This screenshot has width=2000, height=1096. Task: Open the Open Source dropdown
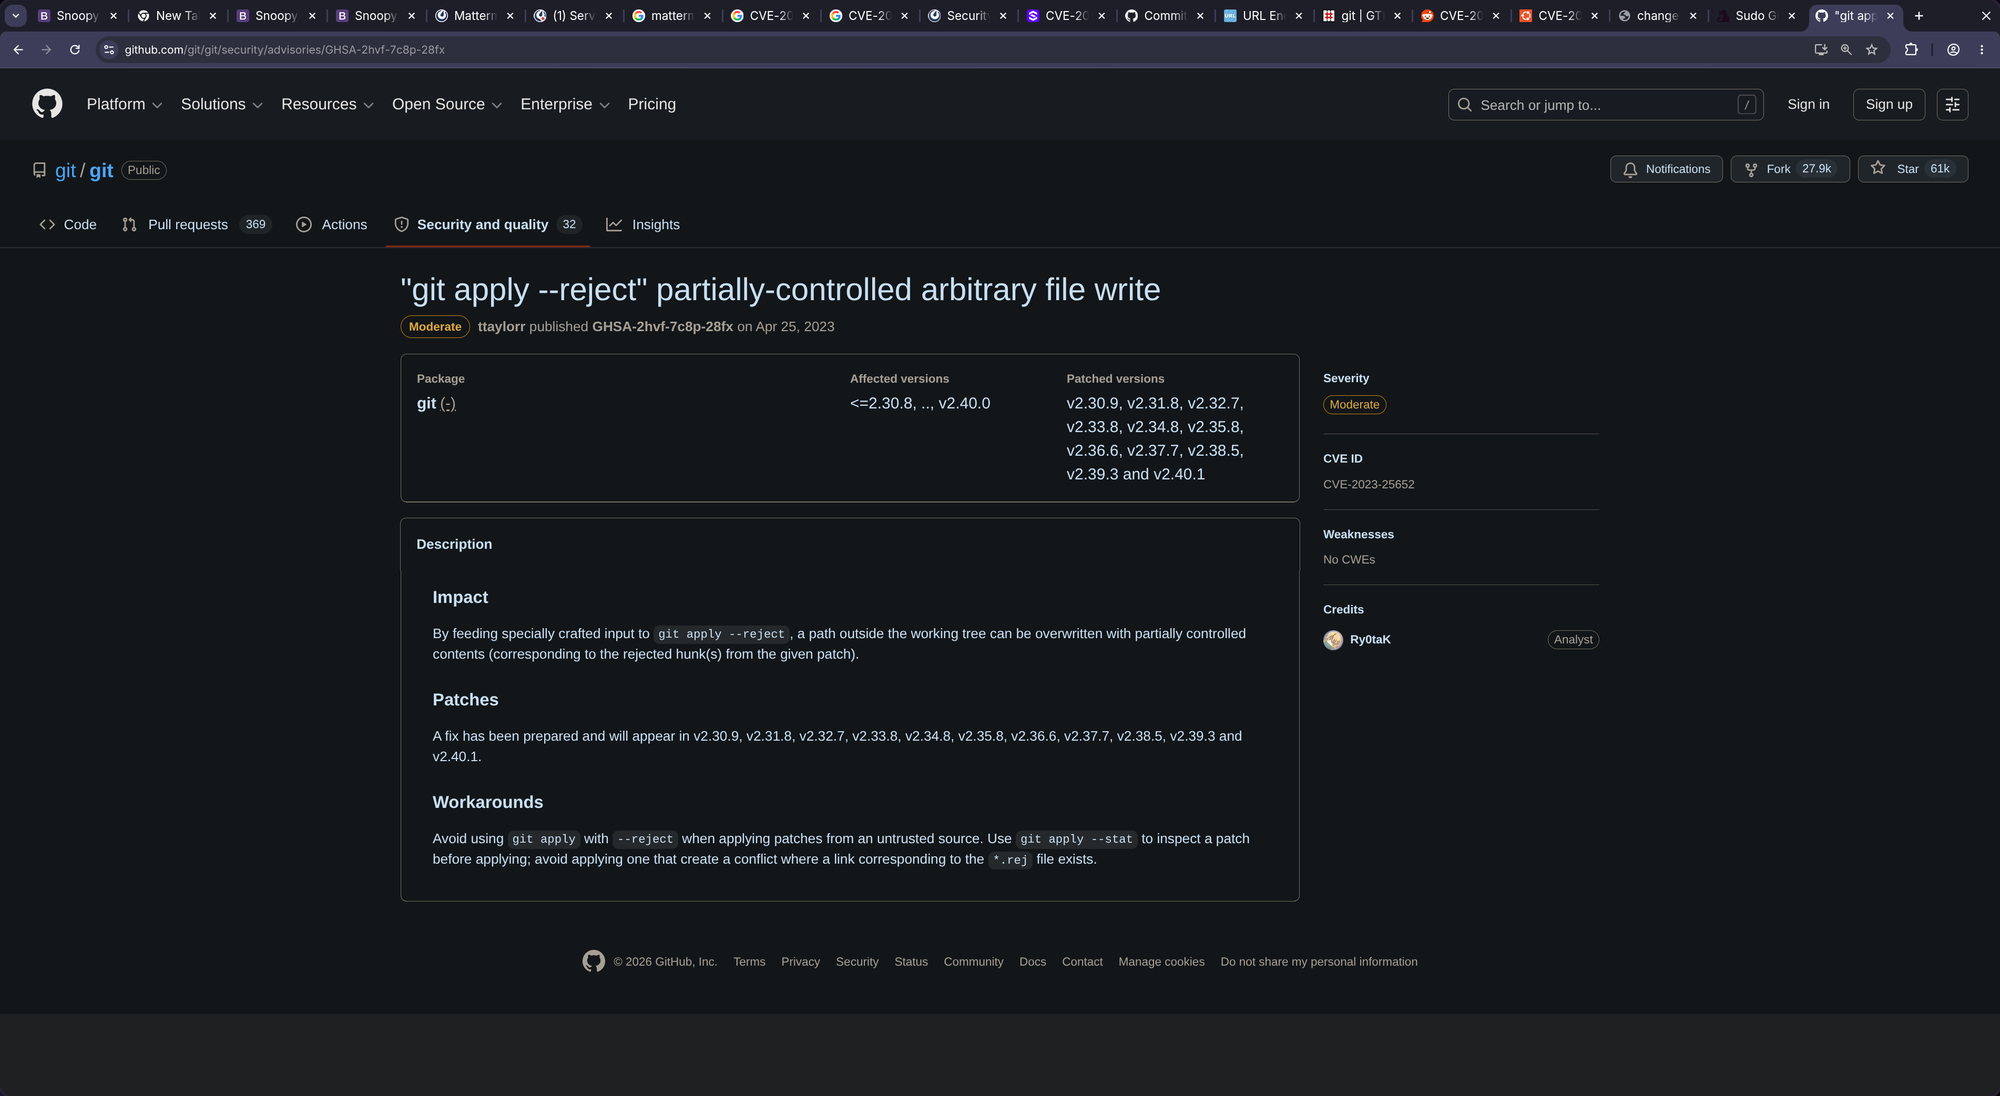[x=446, y=104]
